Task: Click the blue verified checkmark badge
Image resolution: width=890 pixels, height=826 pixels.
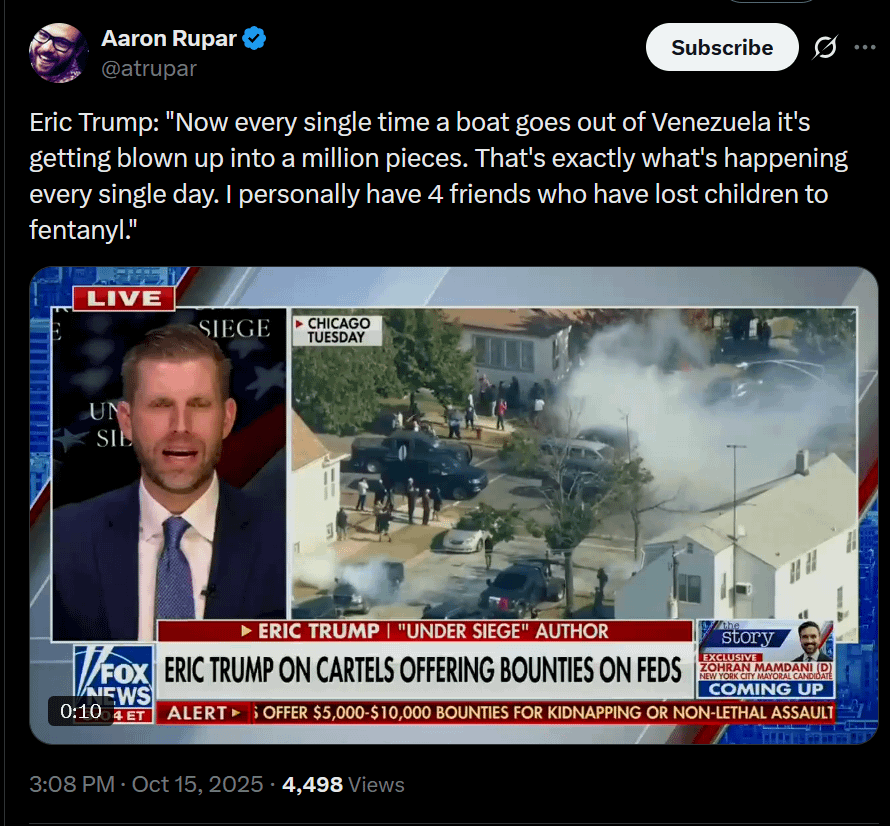Action: pyautogui.click(x=254, y=39)
